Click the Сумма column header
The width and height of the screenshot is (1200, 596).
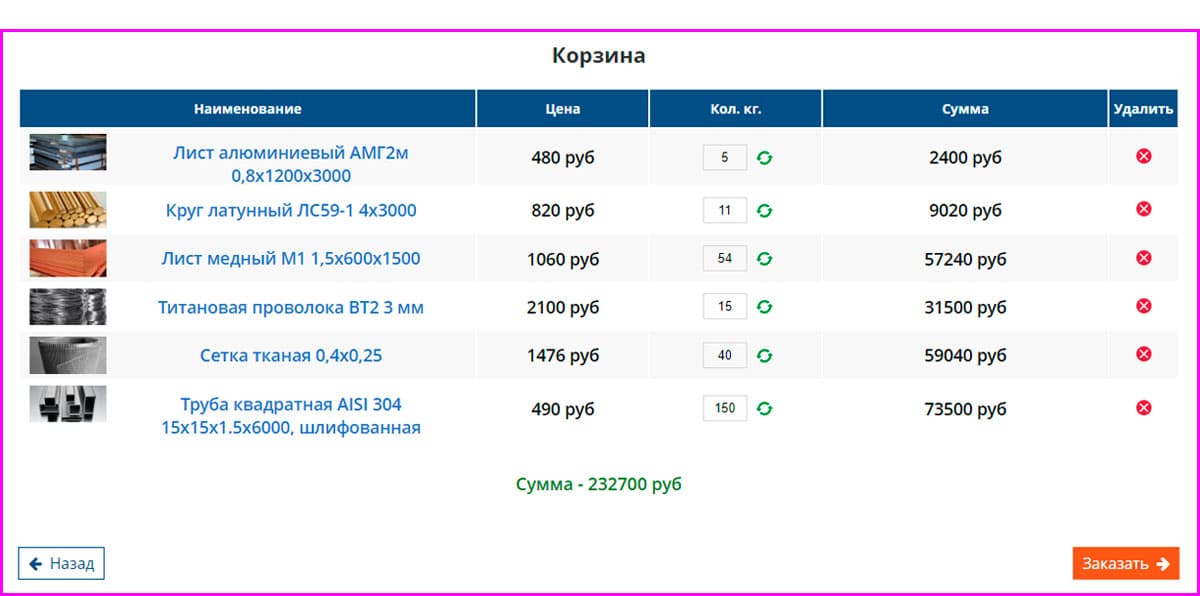coord(965,109)
